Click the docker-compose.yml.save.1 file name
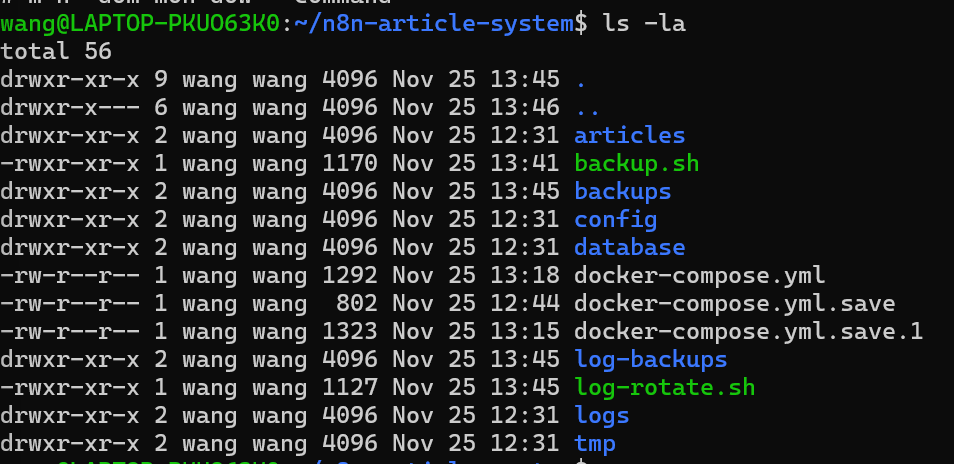Image resolution: width=954 pixels, height=464 pixels. tap(748, 331)
